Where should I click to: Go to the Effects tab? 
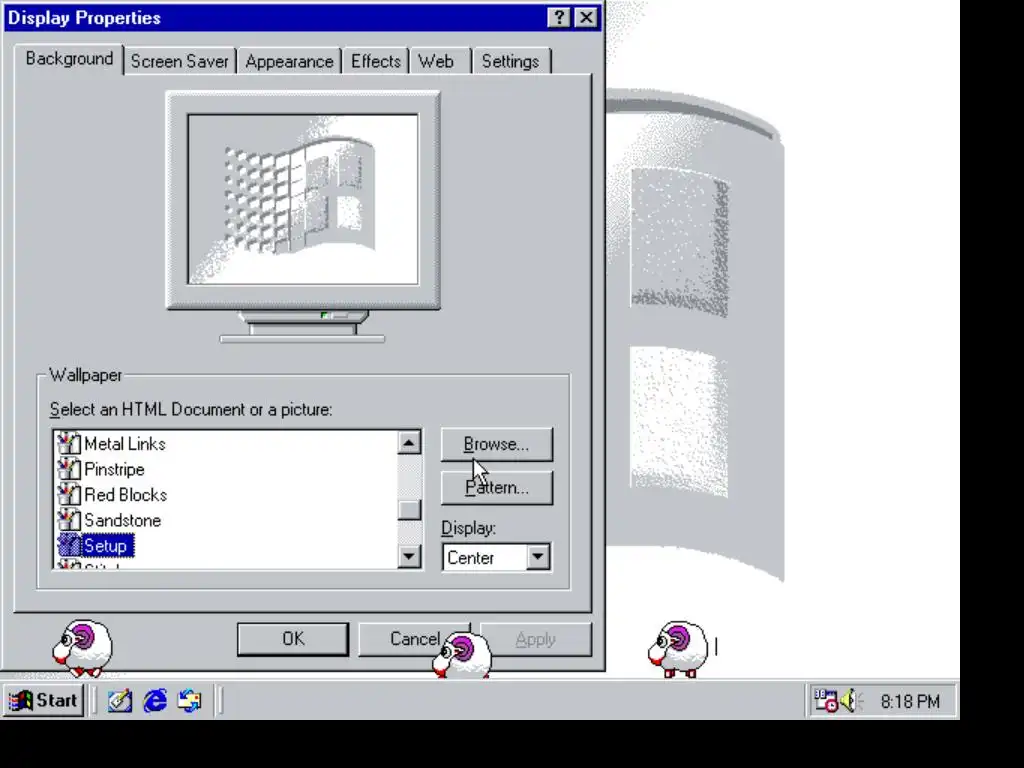376,61
